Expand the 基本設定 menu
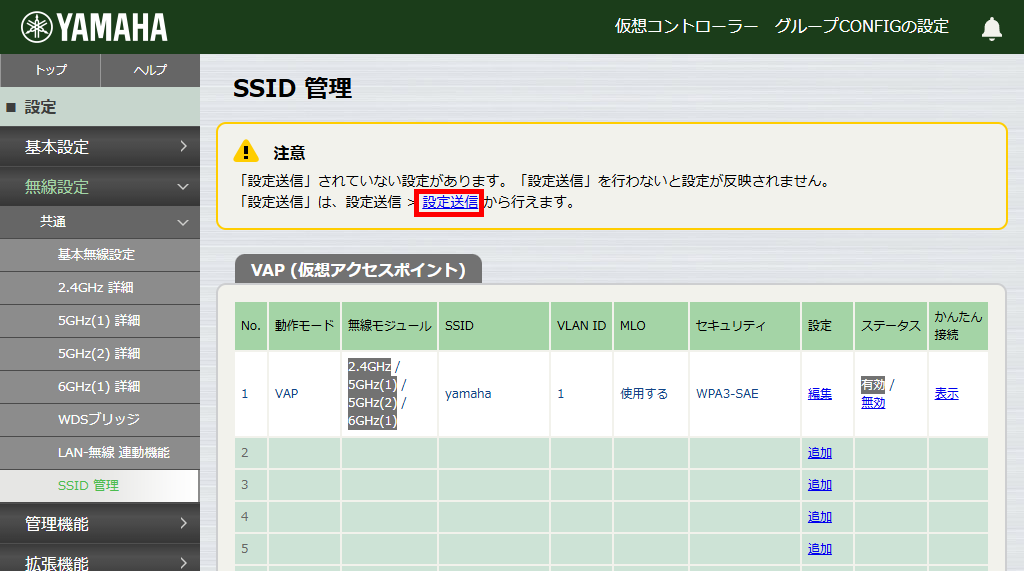The image size is (1024, 571). pyautogui.click(x=100, y=146)
